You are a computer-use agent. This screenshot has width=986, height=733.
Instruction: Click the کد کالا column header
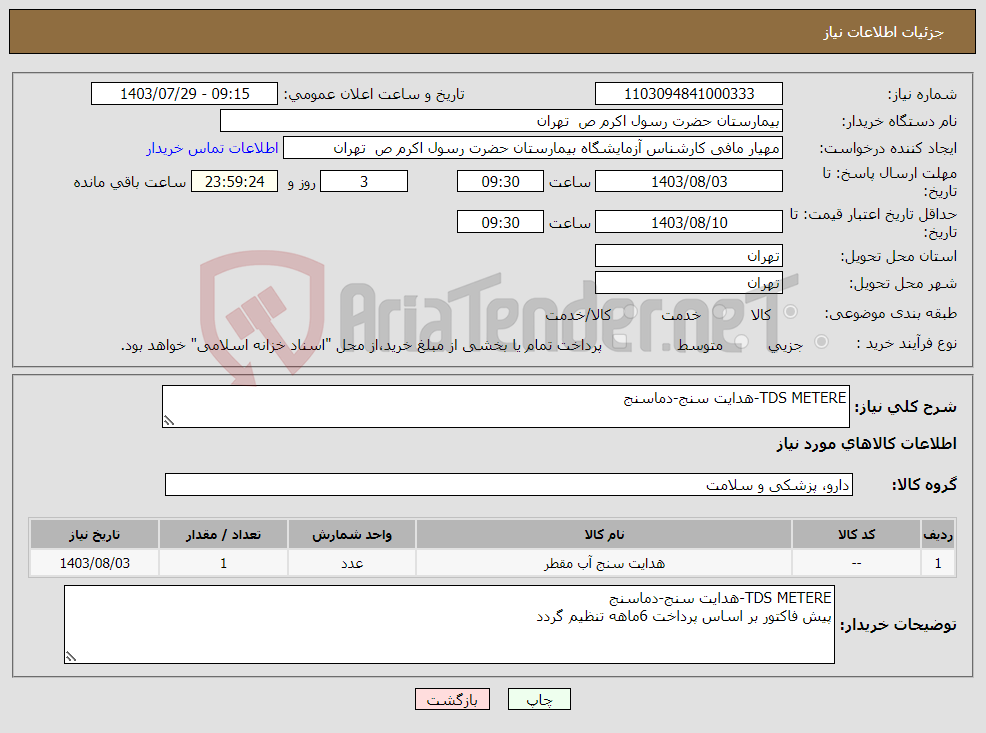[856, 534]
